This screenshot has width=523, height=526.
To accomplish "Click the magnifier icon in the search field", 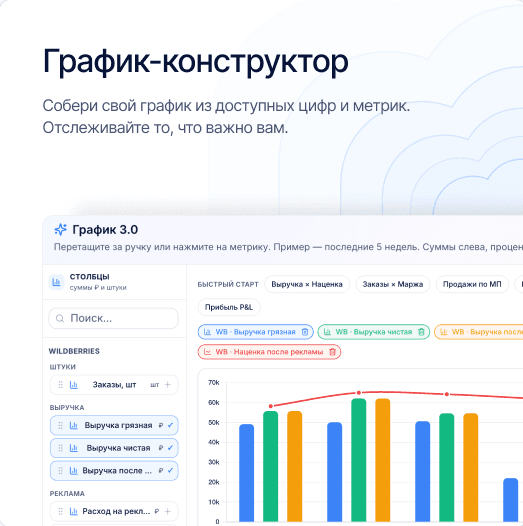I will [x=60, y=318].
